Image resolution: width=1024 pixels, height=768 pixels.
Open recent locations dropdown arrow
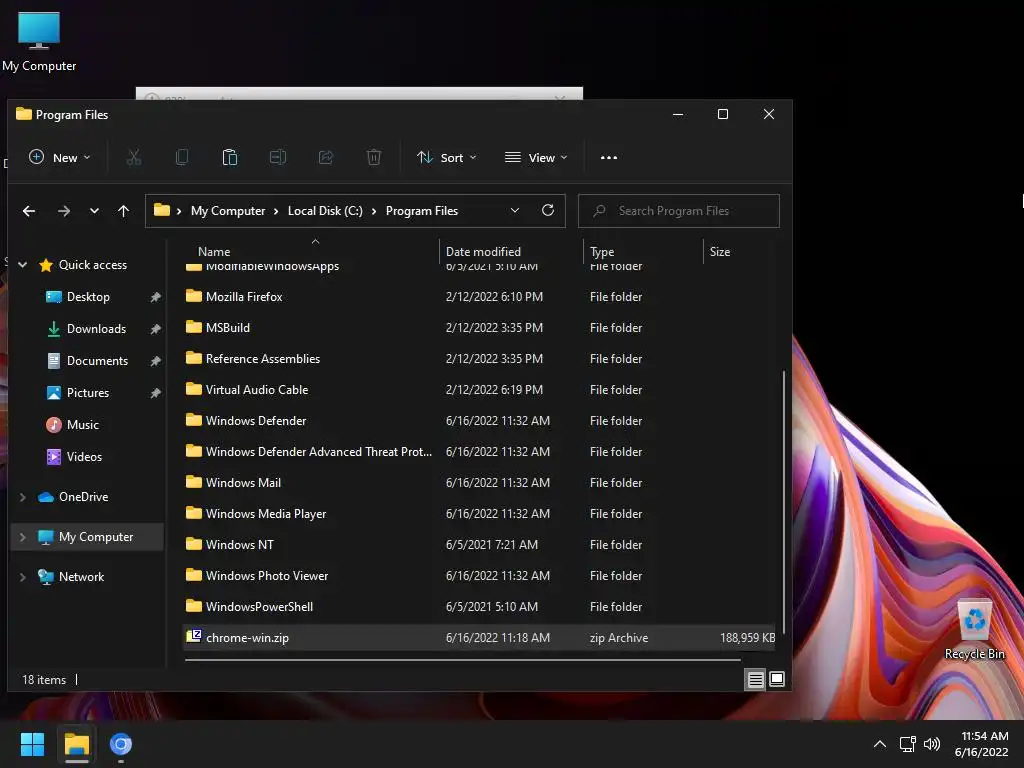(95, 211)
